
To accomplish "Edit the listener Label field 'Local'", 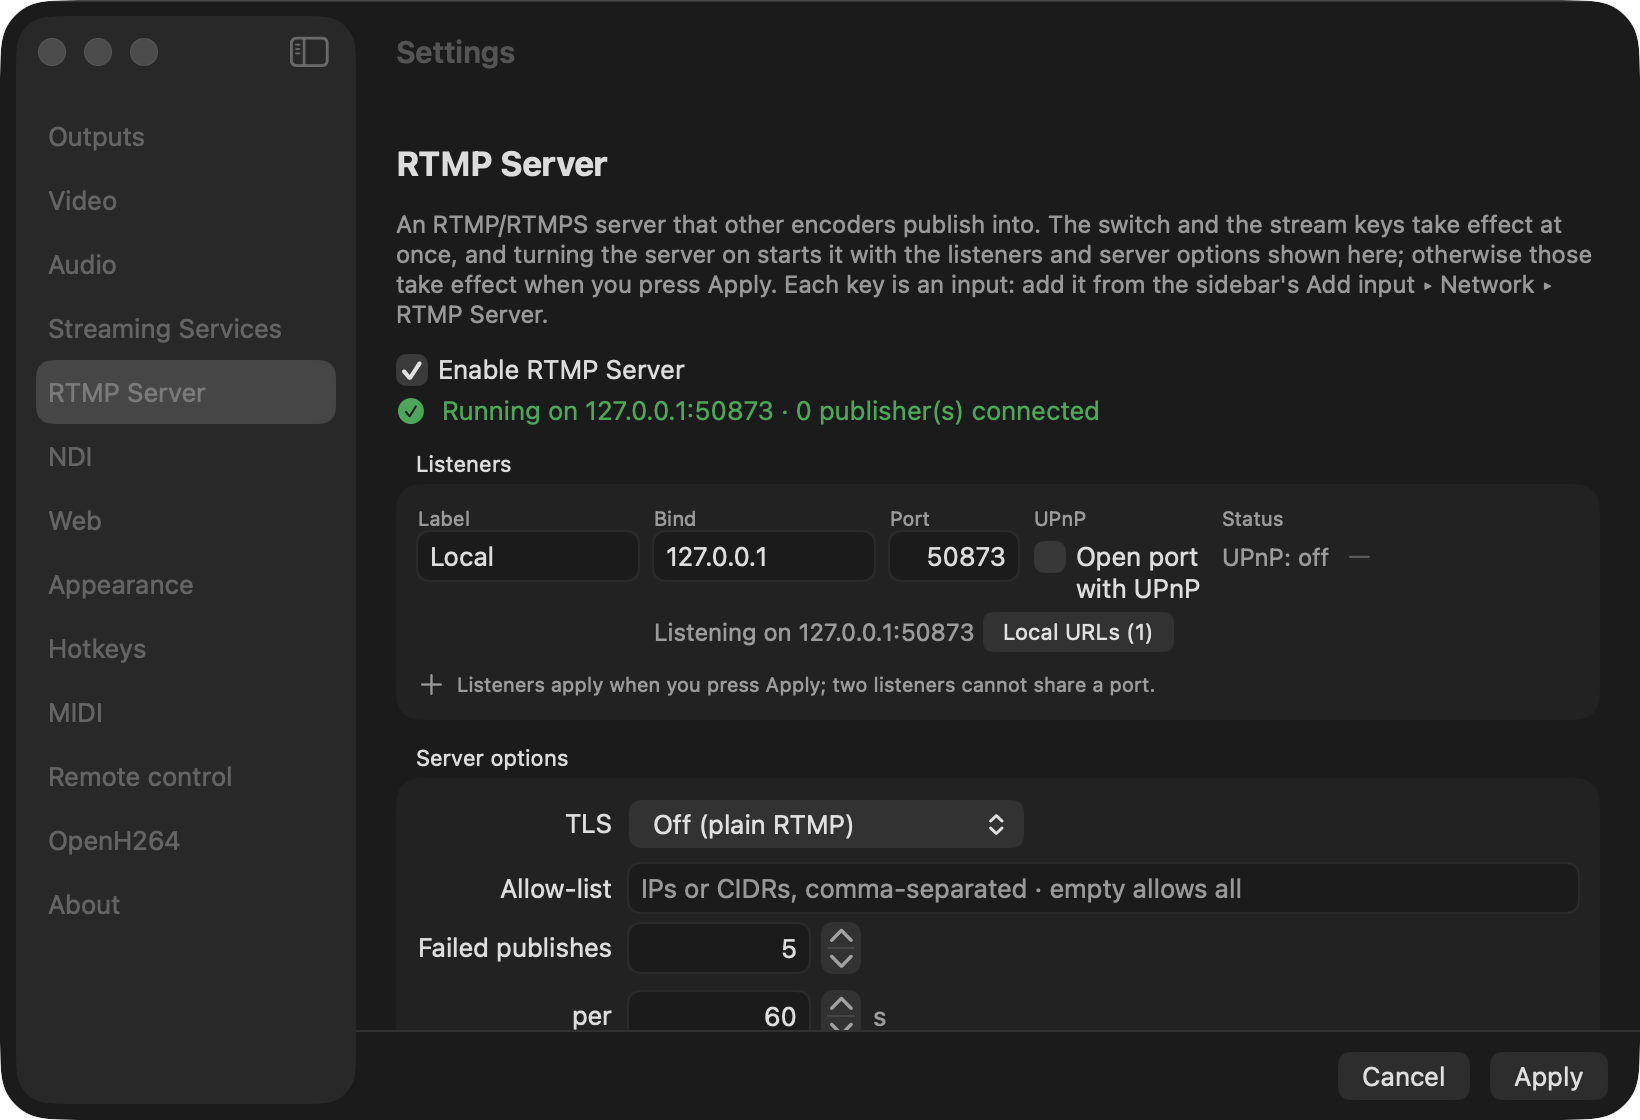I will pos(528,556).
